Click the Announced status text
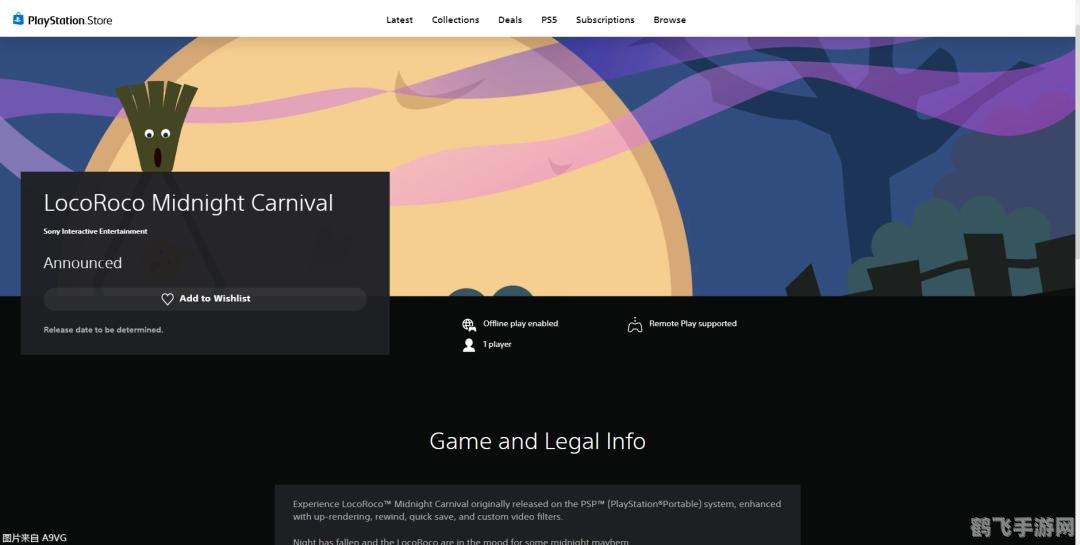 82,263
